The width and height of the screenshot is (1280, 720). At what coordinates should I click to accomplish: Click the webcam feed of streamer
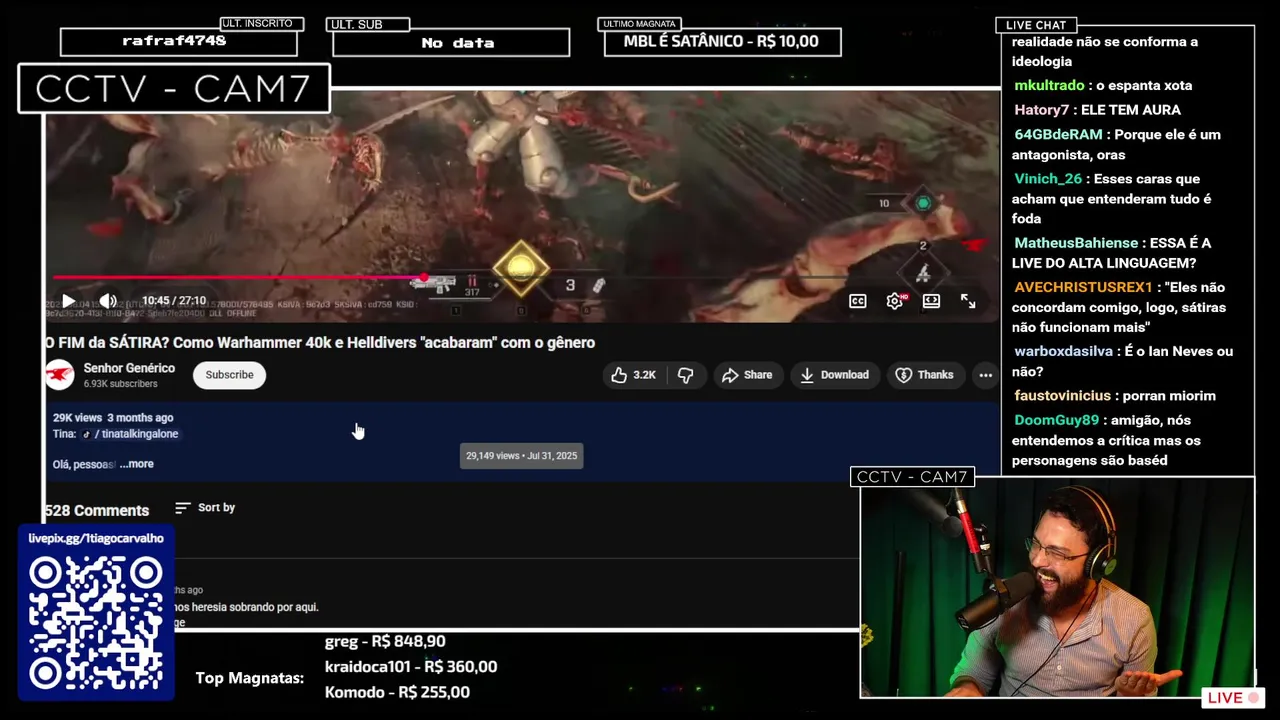coord(1057,590)
